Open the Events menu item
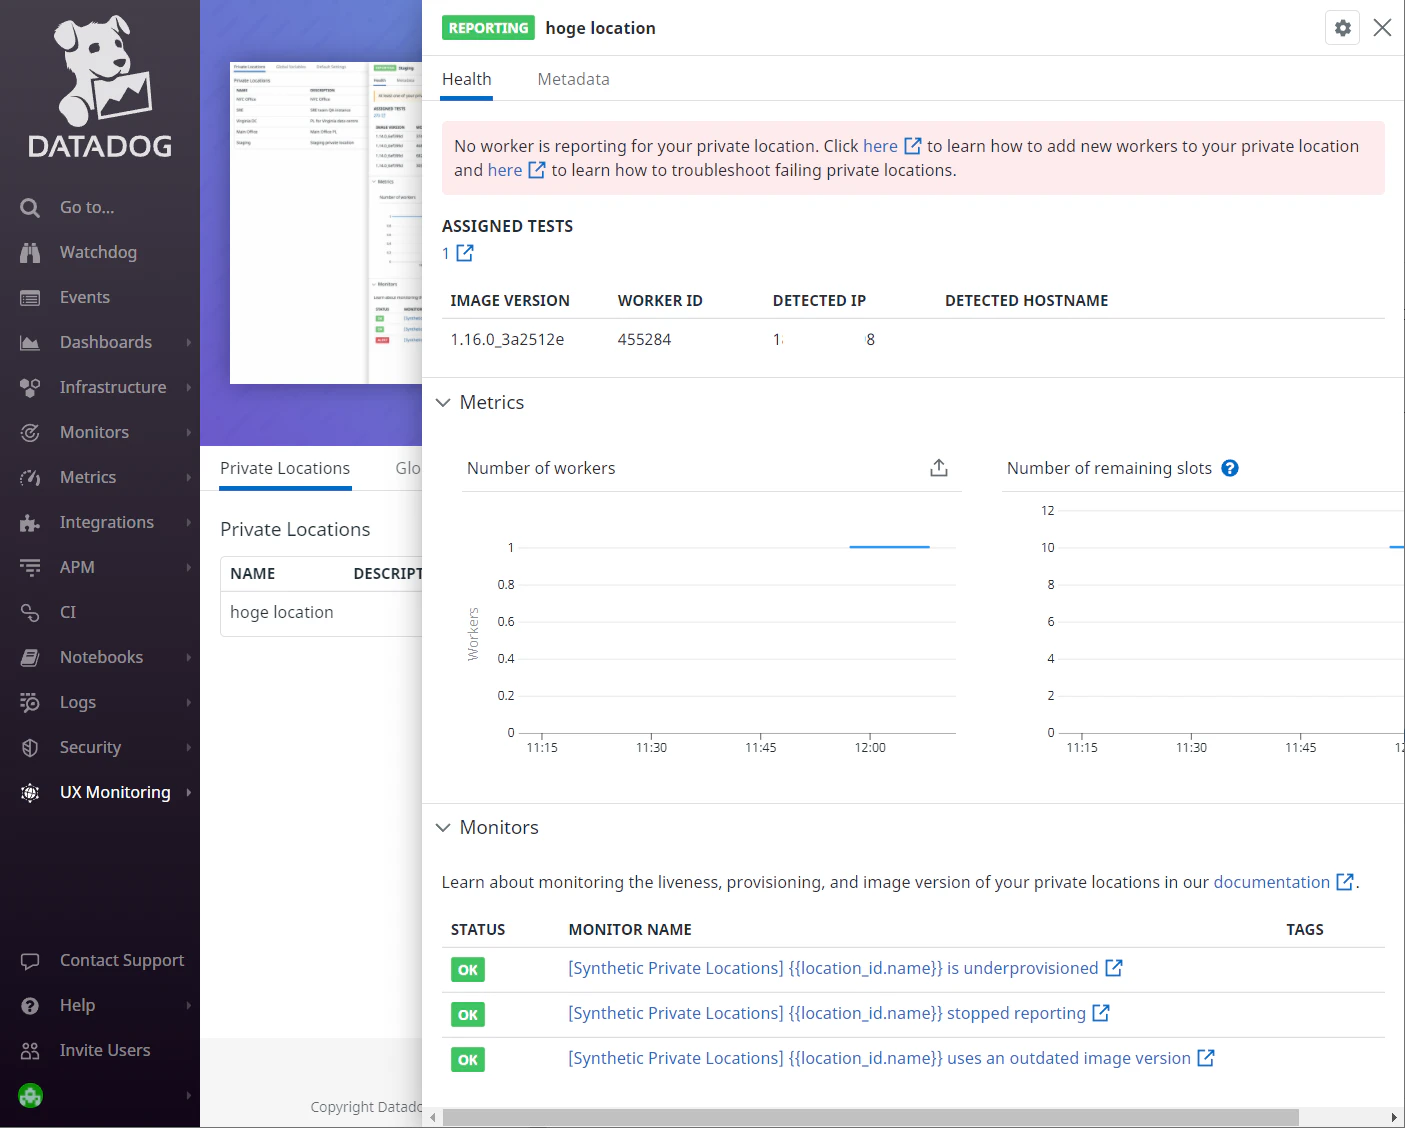The height and width of the screenshot is (1128, 1405). pyautogui.click(x=85, y=298)
